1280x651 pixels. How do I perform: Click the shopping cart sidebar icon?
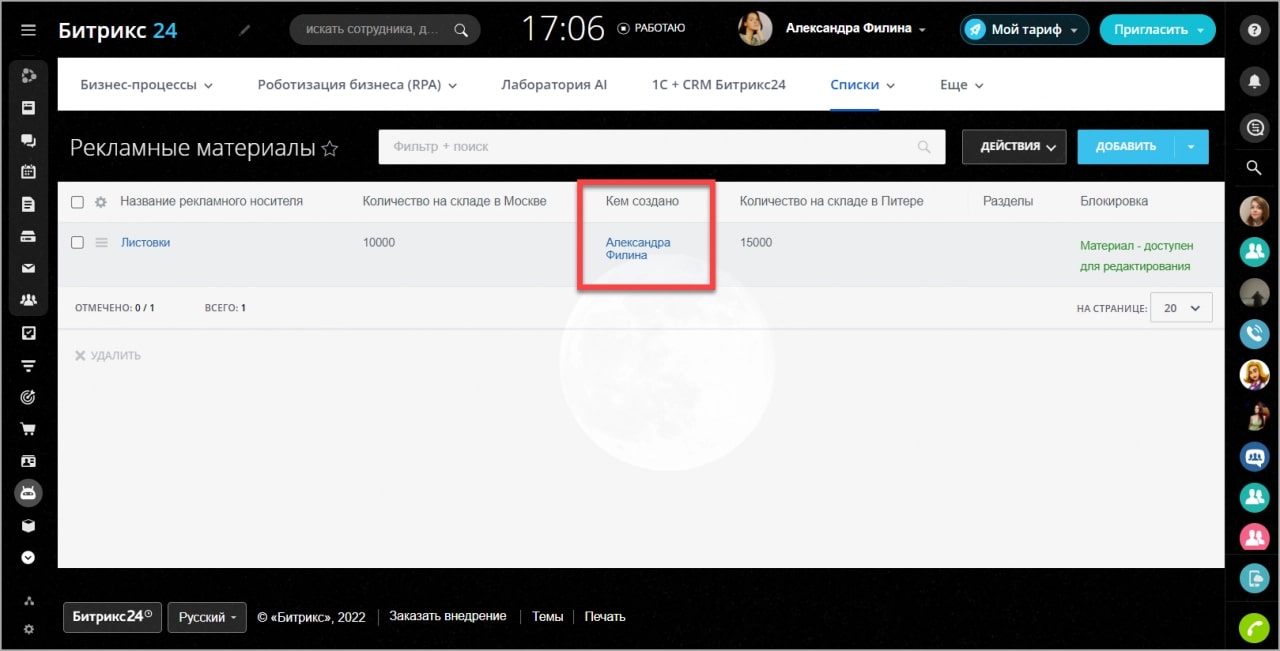tap(28, 429)
